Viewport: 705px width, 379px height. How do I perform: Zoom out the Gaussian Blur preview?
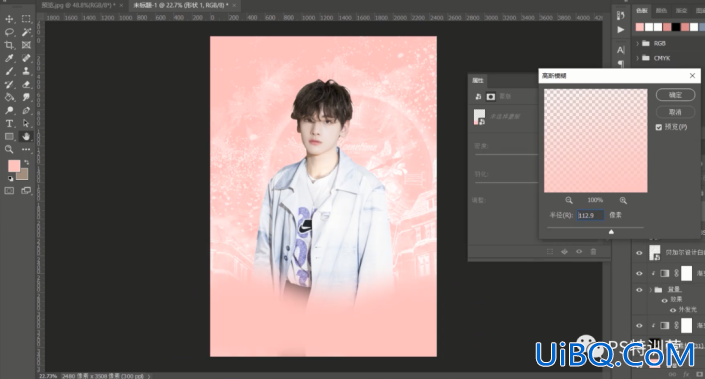coord(569,200)
